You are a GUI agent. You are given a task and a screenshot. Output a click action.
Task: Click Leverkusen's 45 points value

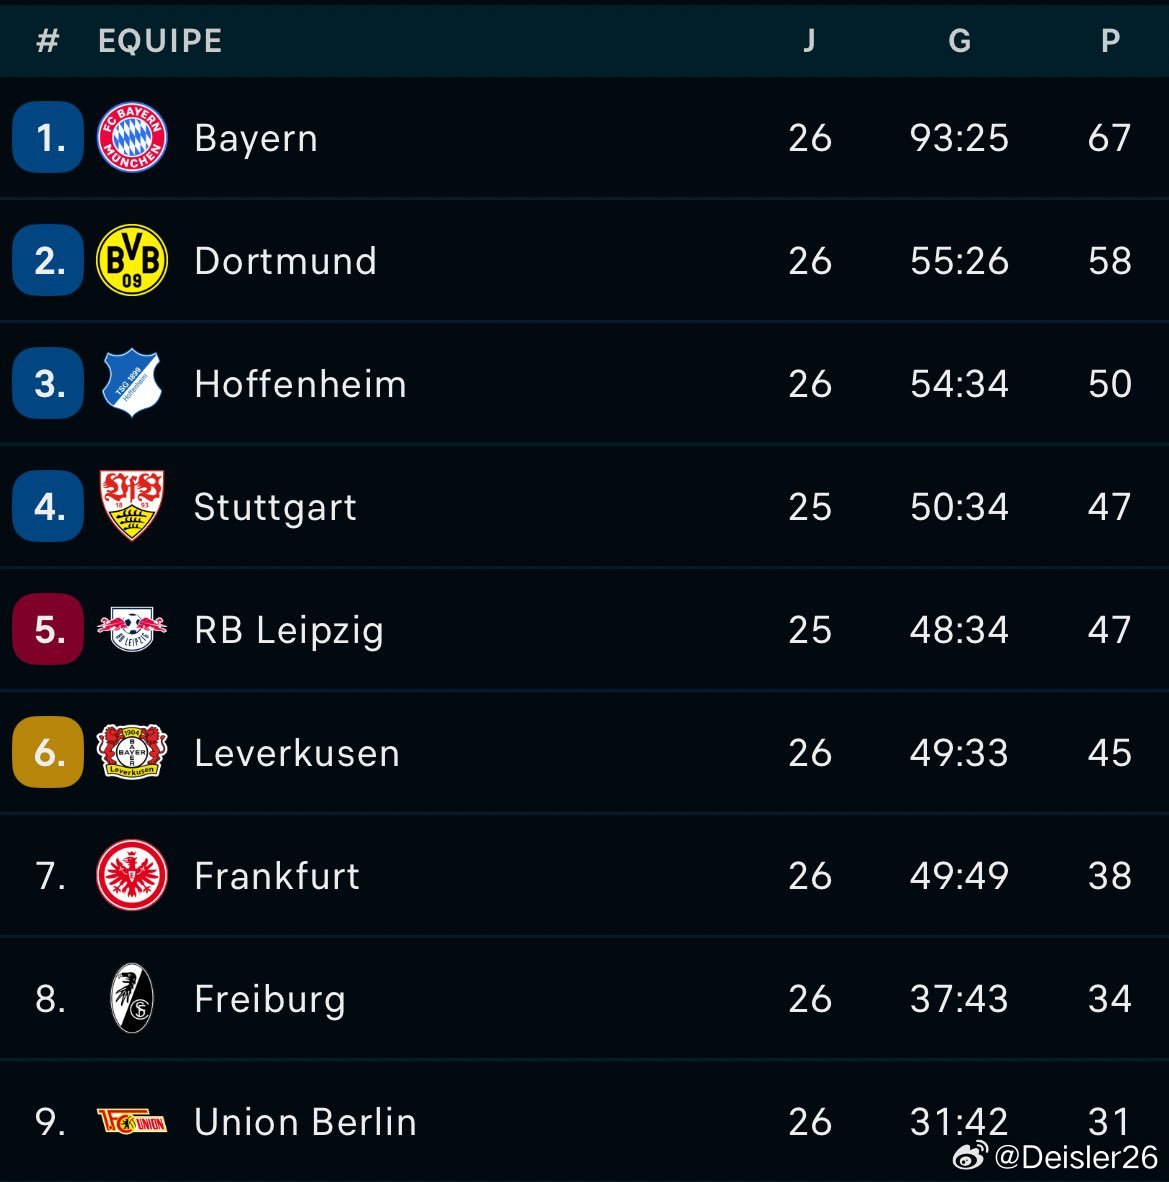(1109, 753)
